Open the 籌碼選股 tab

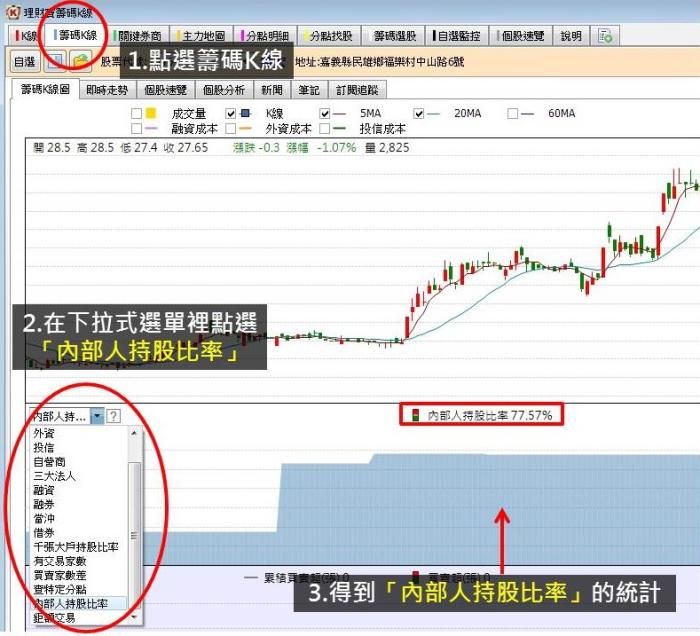(395, 36)
